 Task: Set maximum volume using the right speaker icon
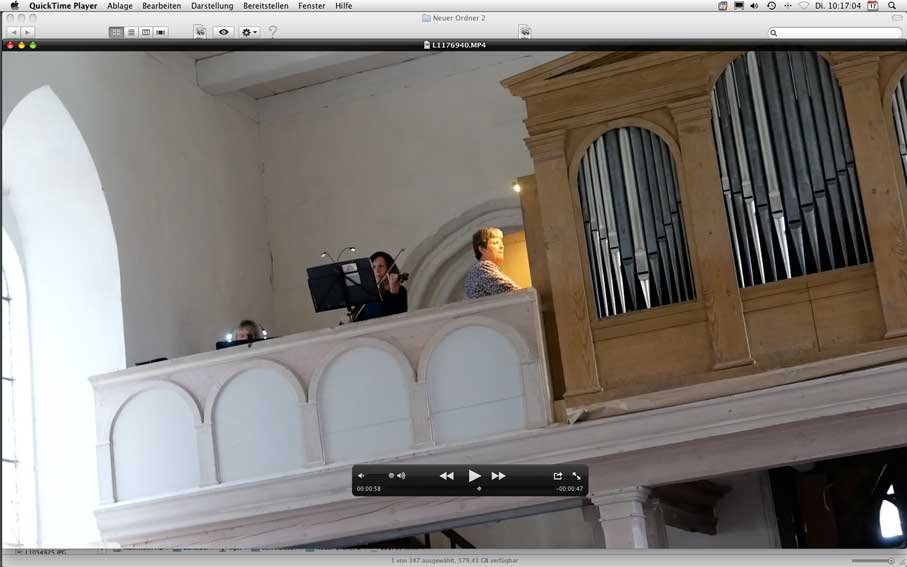point(401,476)
